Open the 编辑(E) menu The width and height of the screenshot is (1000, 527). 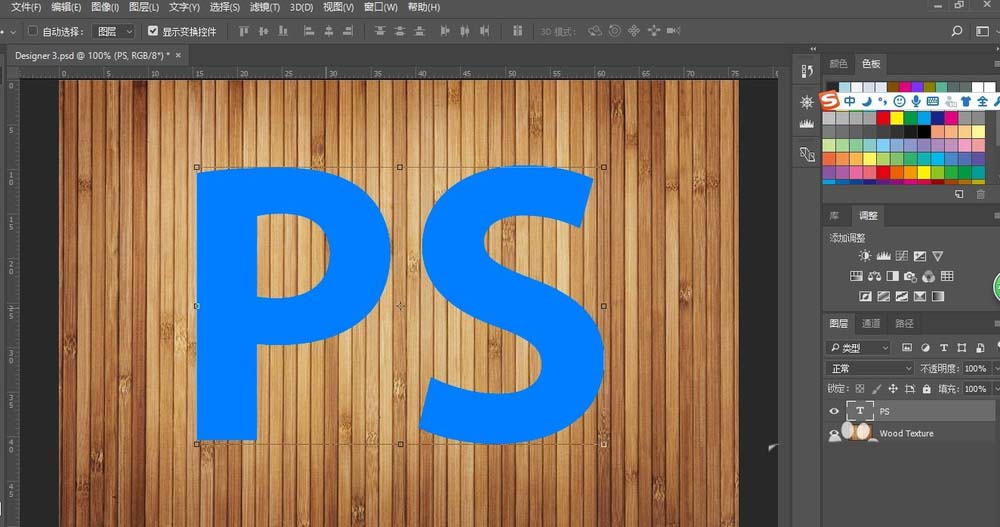(x=66, y=7)
